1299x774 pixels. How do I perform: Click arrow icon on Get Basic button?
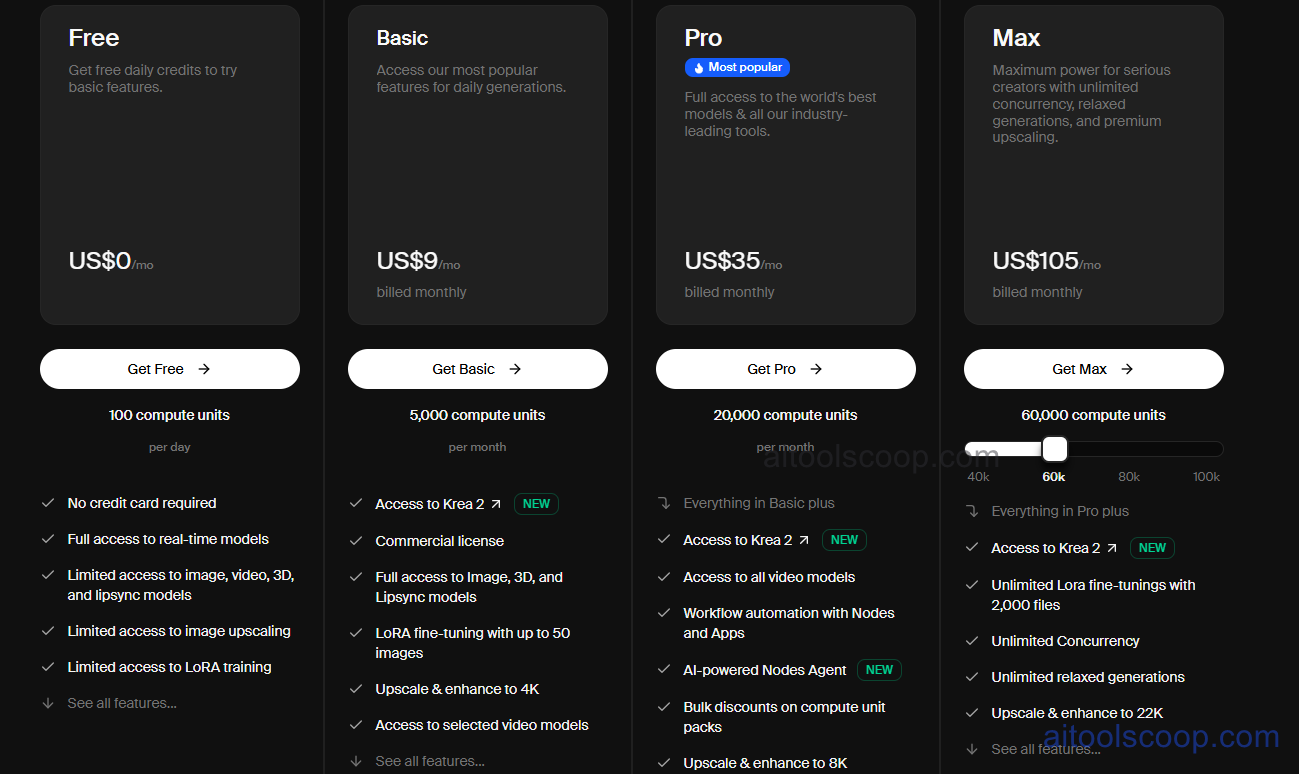515,369
